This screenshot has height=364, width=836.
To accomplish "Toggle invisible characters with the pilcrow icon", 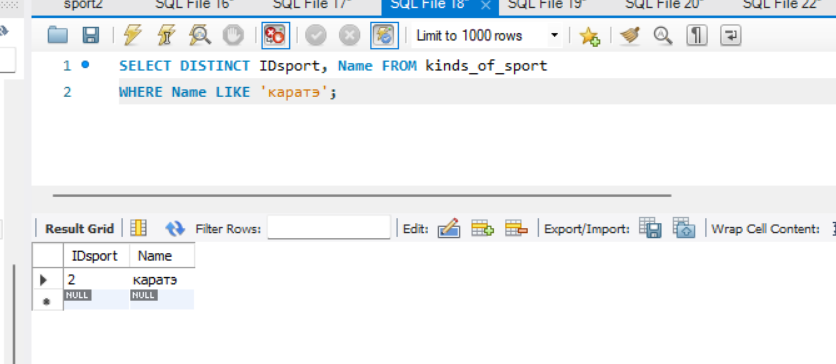I will (x=697, y=36).
